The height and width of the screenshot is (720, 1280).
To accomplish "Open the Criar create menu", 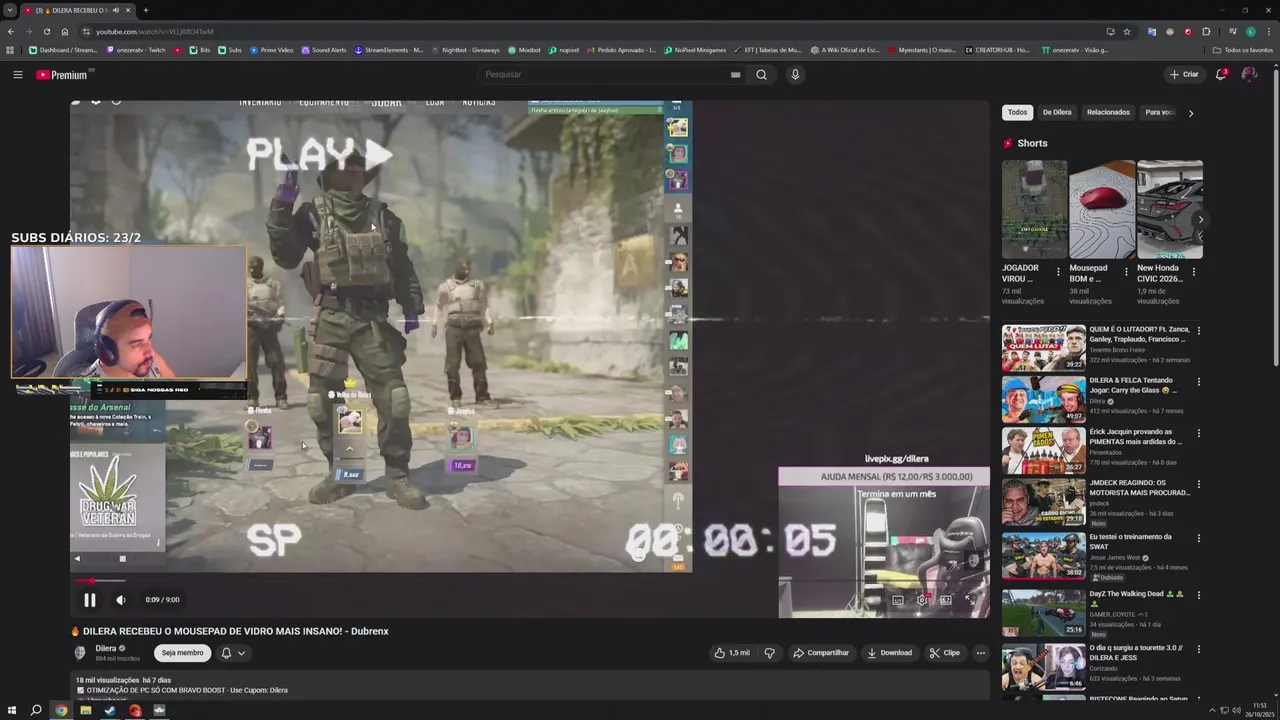I will (x=1184, y=75).
